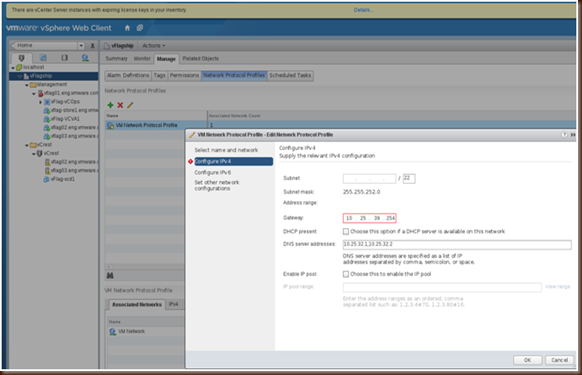Select the IPv4 tab below the profile list

[173, 304]
